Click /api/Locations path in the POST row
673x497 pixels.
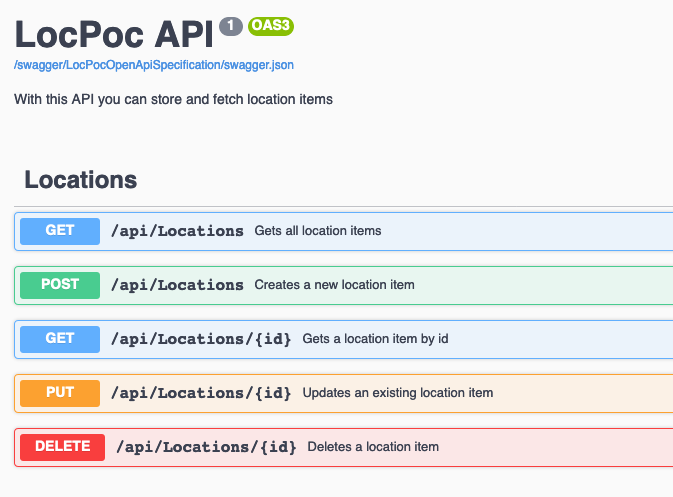pyautogui.click(x=177, y=285)
